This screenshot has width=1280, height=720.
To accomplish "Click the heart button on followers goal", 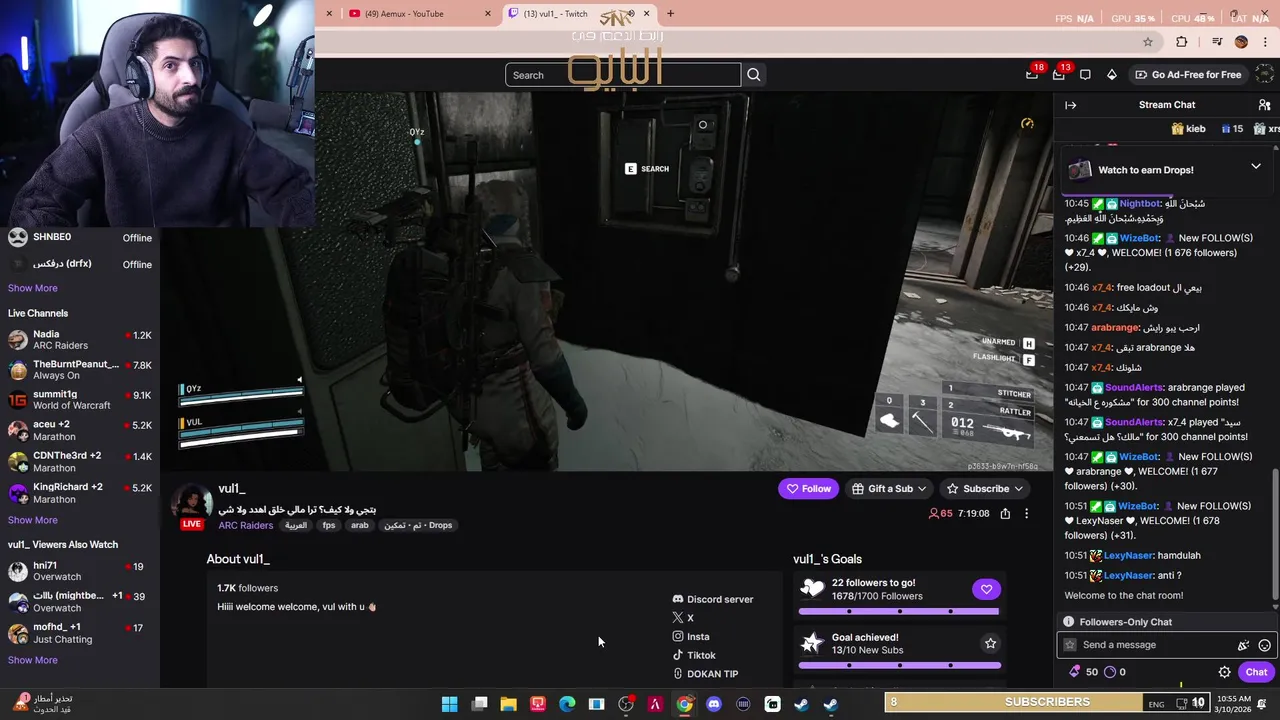I will pyautogui.click(x=986, y=589).
